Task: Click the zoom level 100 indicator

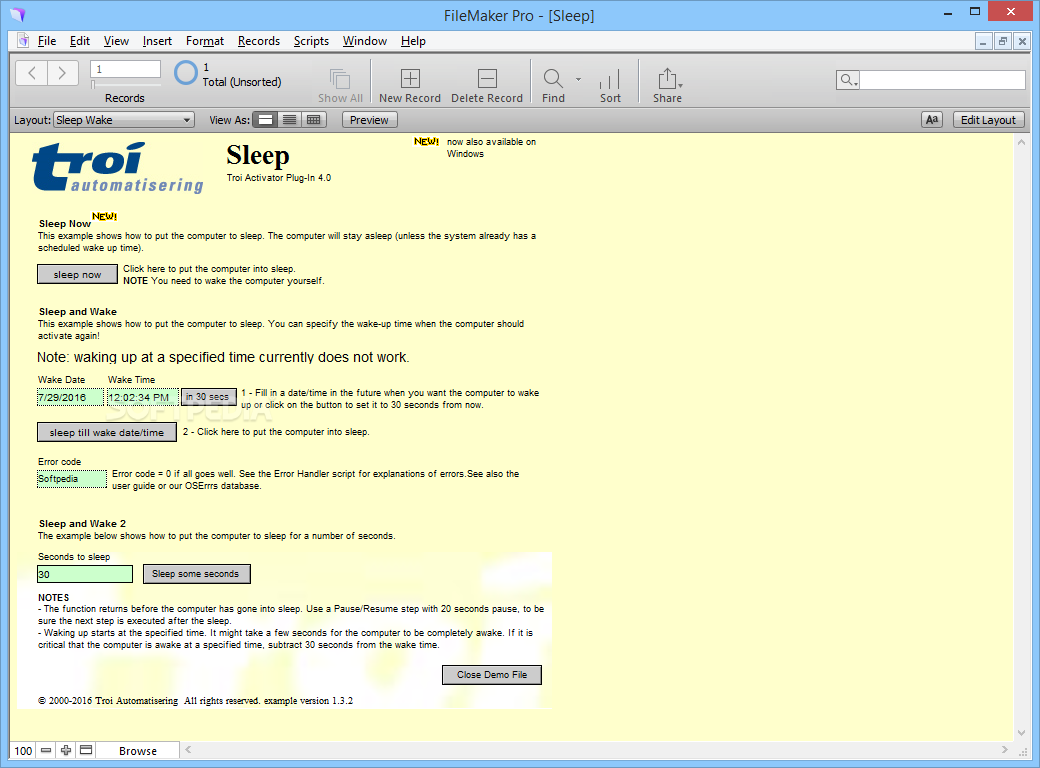Action: point(23,751)
